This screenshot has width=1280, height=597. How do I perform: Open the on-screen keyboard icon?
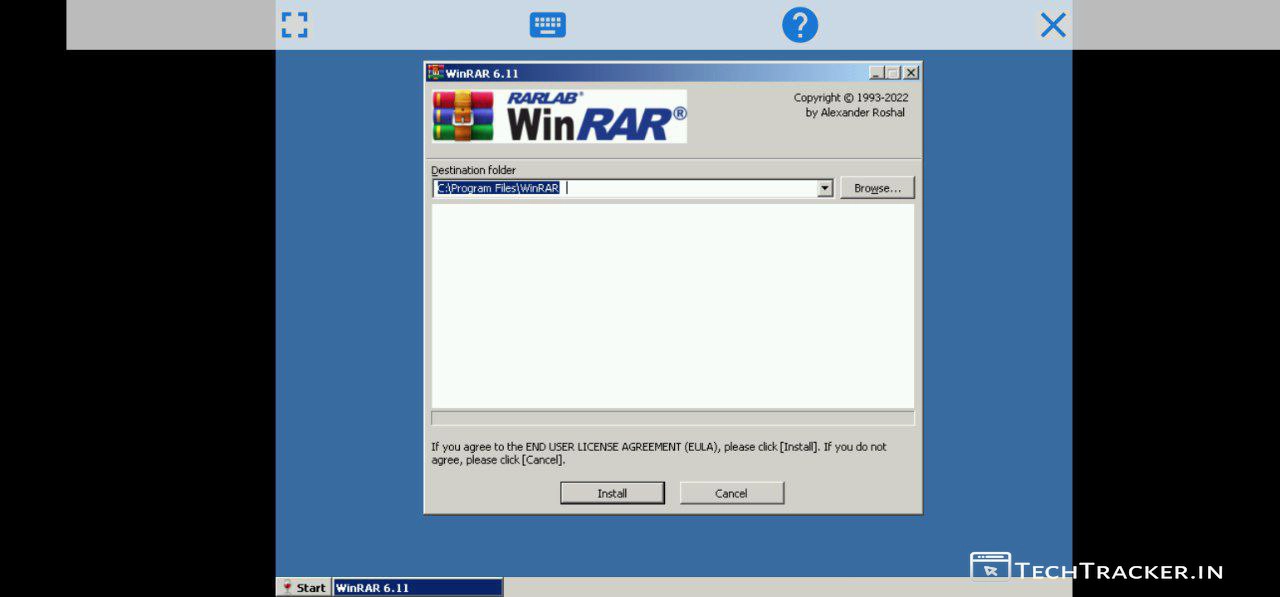click(x=547, y=25)
